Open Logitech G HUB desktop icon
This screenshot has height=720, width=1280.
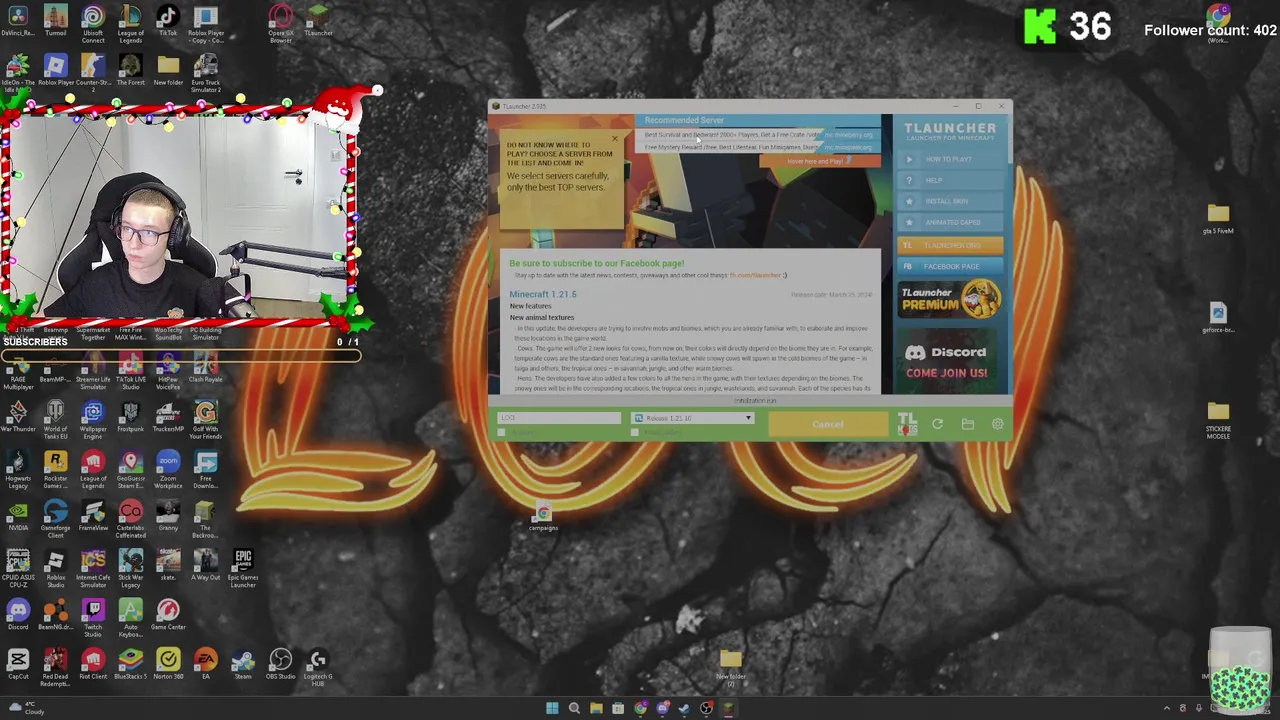pos(318,667)
